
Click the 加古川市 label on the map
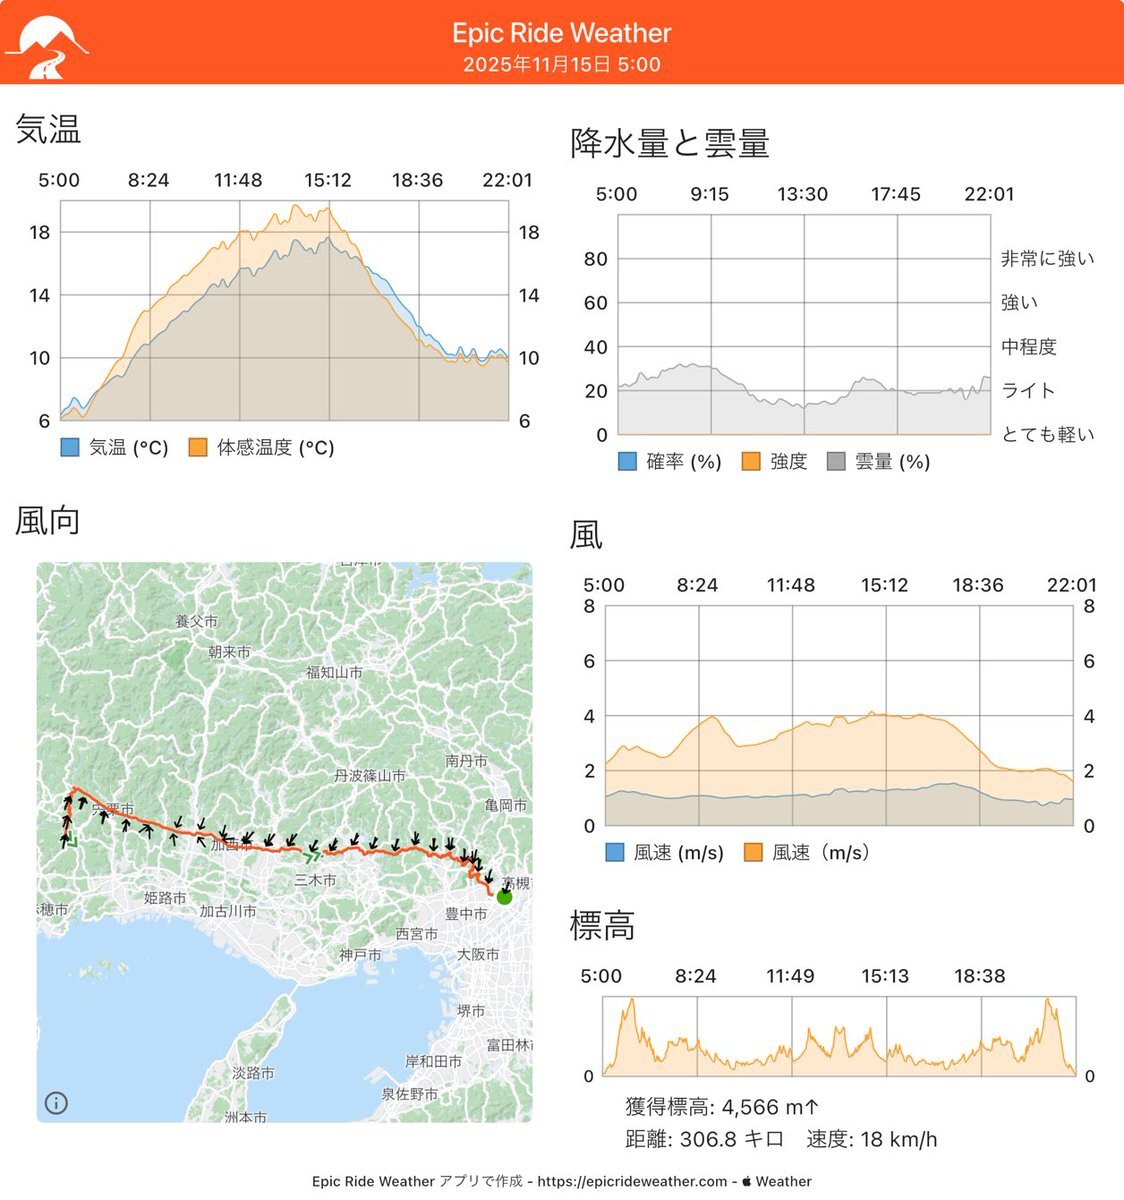pyautogui.click(x=228, y=911)
